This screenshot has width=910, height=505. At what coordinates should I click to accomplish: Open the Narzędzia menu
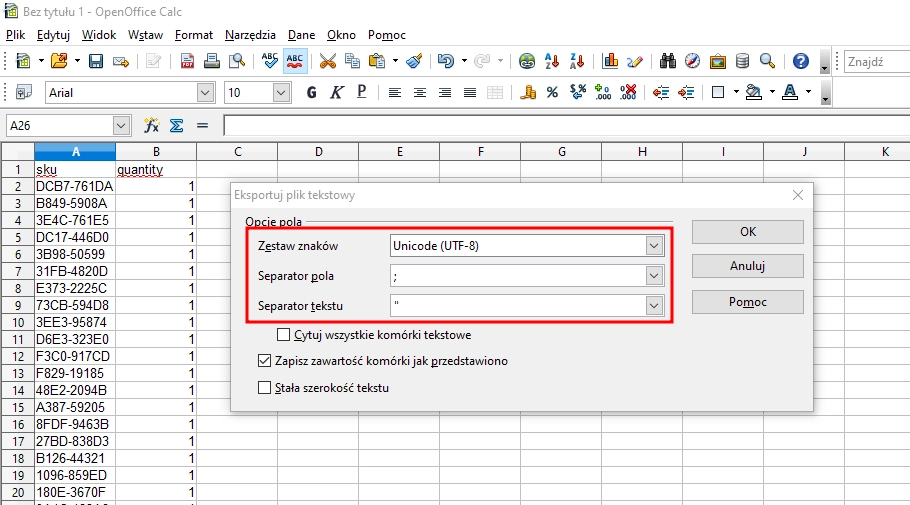[x=250, y=35]
